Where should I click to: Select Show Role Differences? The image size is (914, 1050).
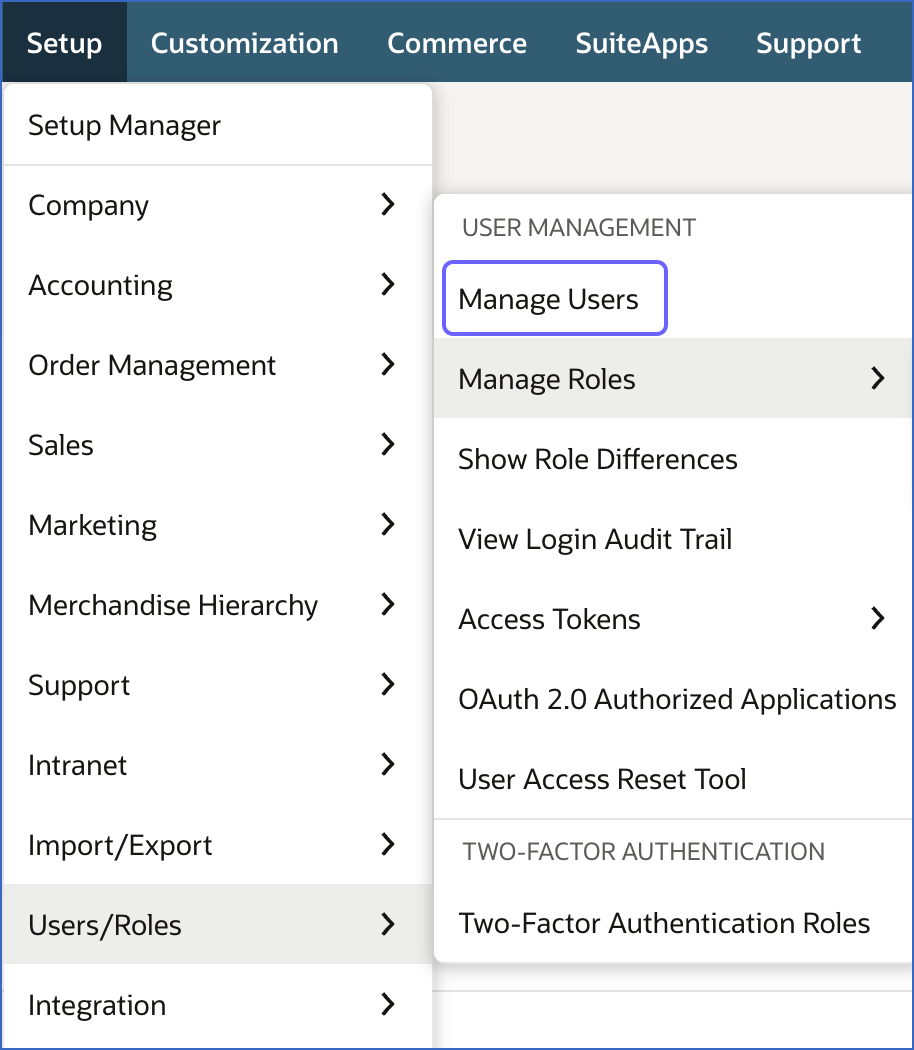(x=597, y=458)
